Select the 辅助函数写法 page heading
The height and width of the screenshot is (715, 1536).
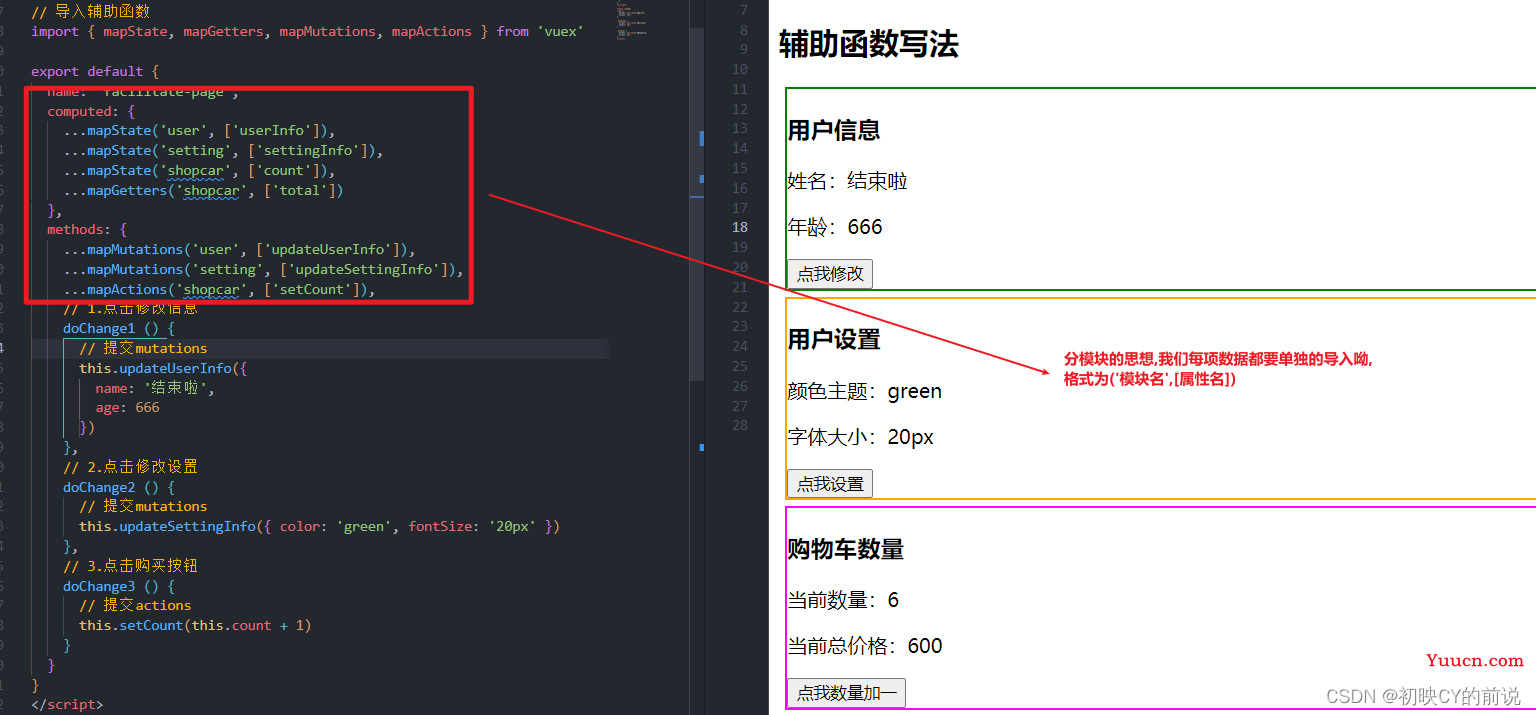pyautogui.click(x=869, y=44)
